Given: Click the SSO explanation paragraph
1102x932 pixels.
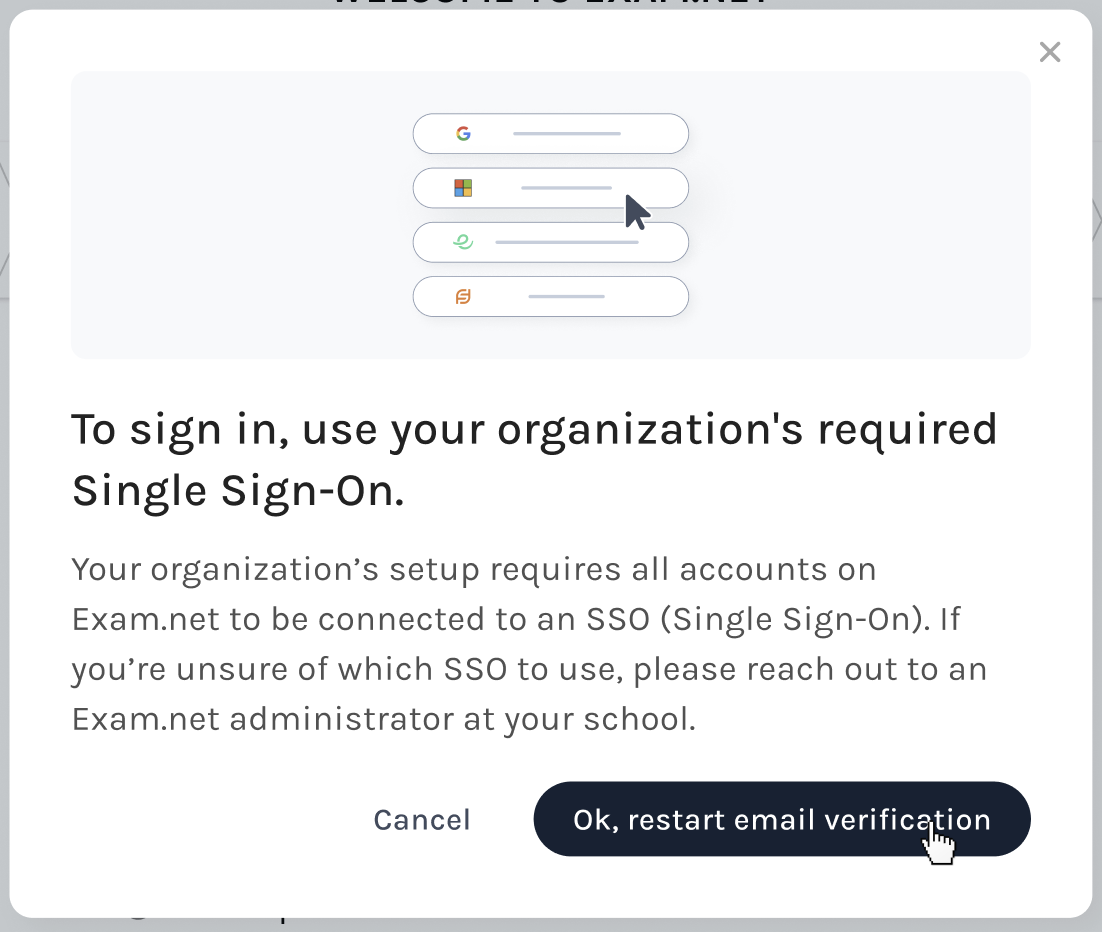Looking at the screenshot, I should tap(529, 644).
